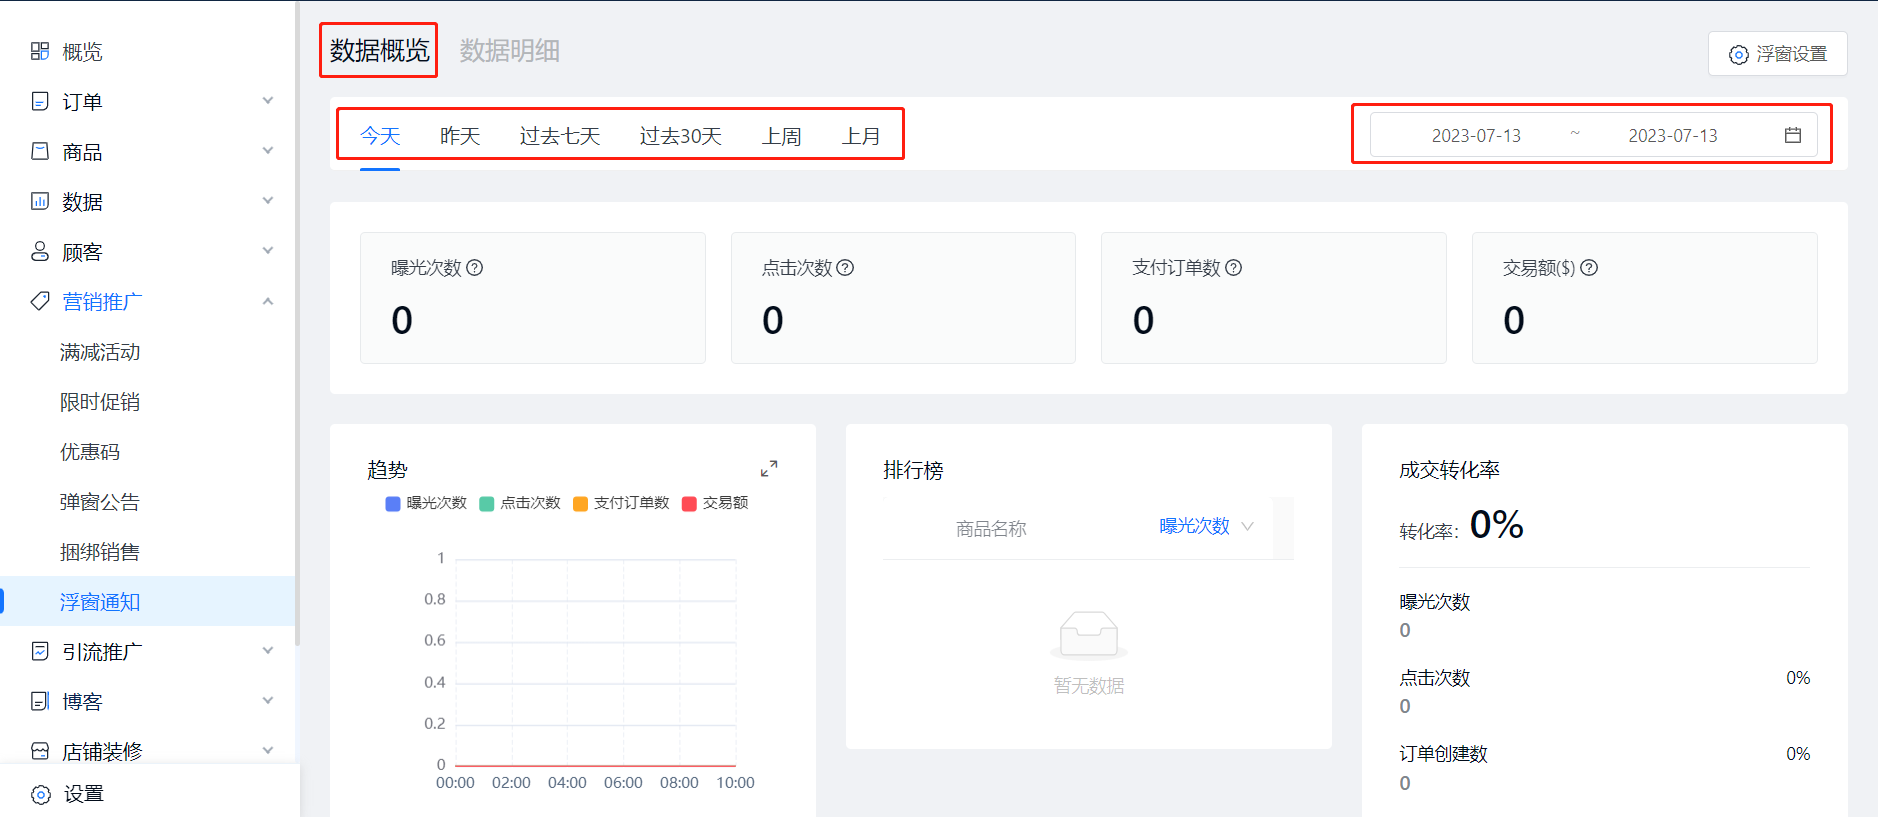Select the 昨天 date filter
Screen dimensions: 1878x817
pyautogui.click(x=460, y=136)
